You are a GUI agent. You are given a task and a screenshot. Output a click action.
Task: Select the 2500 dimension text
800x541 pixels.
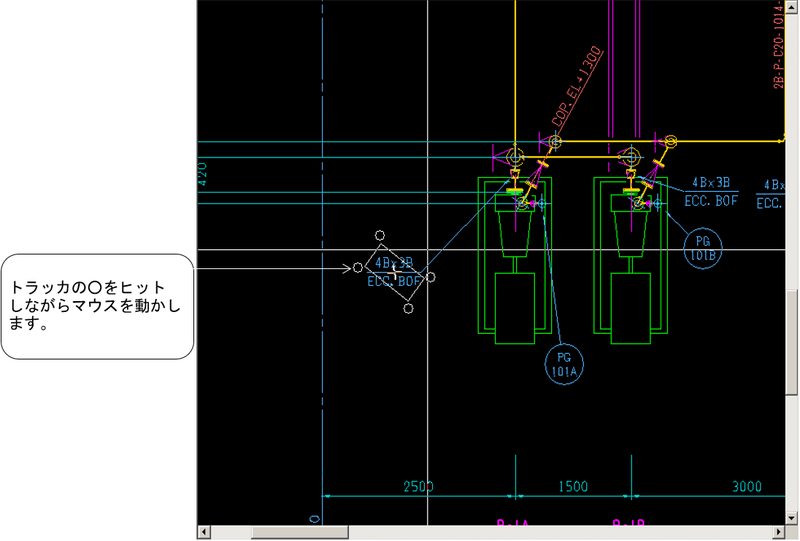(x=418, y=487)
